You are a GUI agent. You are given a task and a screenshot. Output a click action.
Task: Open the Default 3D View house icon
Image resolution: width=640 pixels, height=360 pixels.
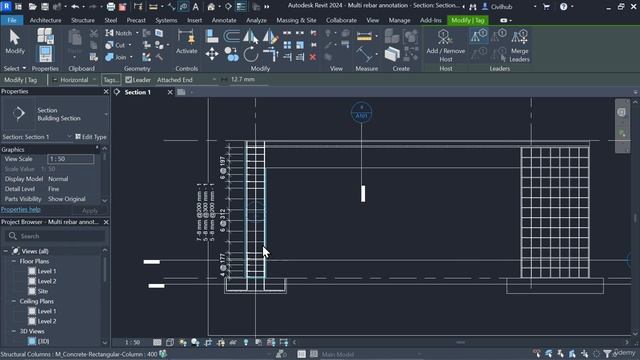point(211,7)
